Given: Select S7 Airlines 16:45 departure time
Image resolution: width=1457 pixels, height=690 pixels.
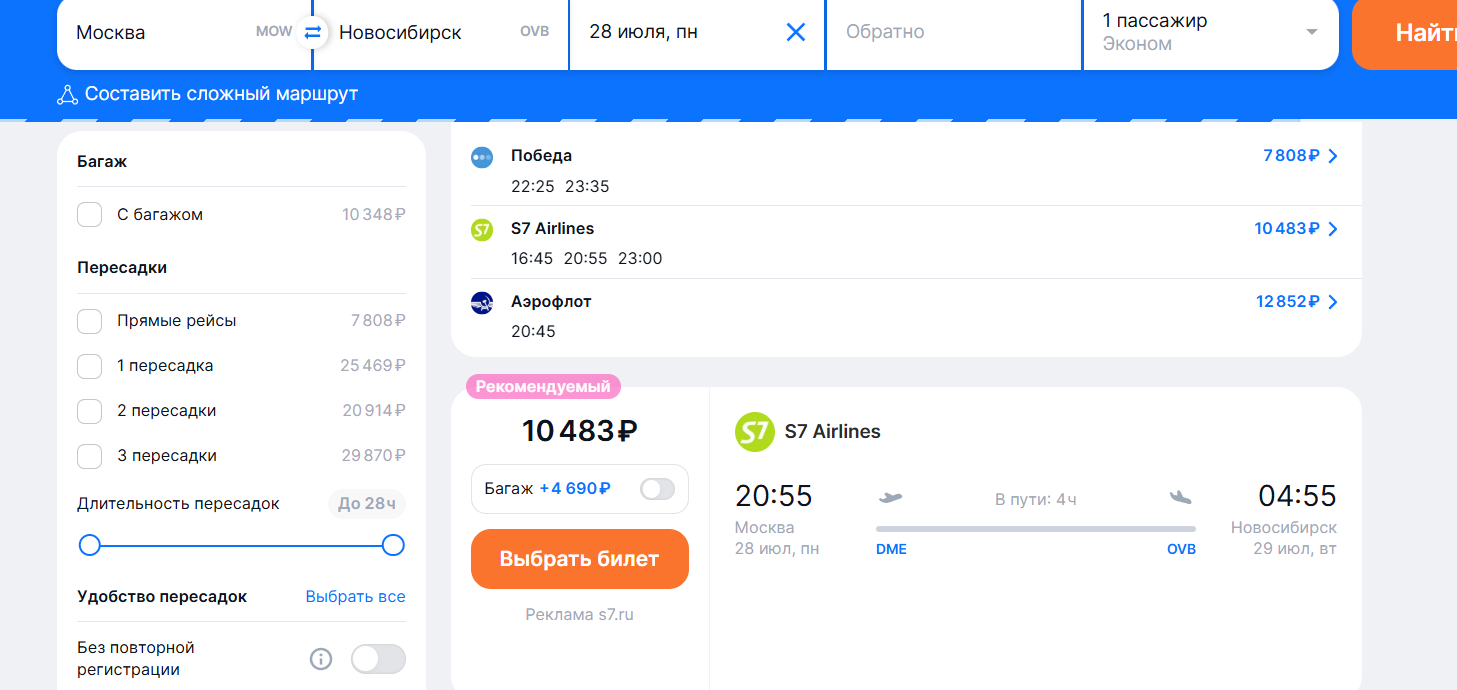Looking at the screenshot, I should coord(532,259).
